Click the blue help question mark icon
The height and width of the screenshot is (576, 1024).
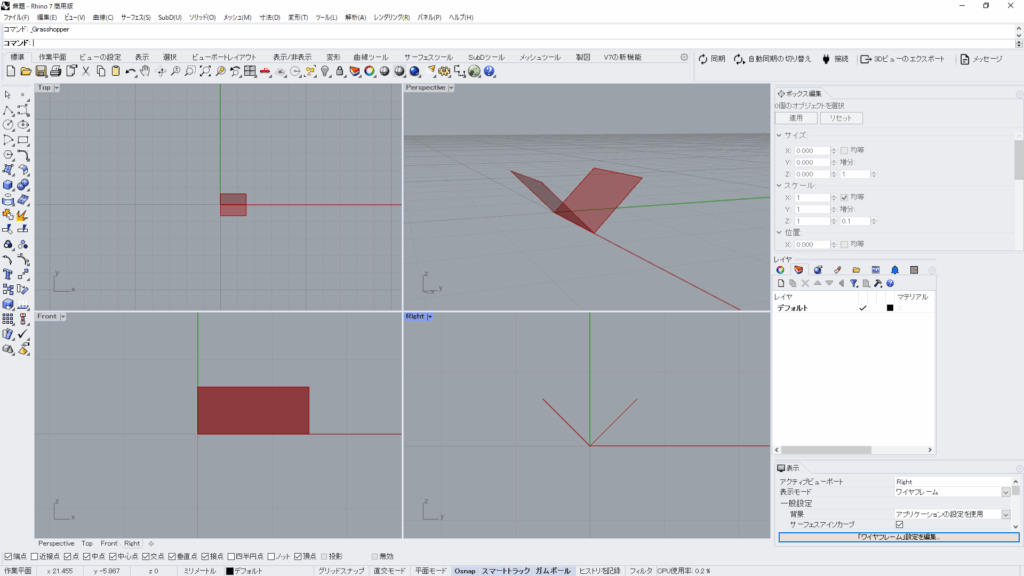pos(490,71)
